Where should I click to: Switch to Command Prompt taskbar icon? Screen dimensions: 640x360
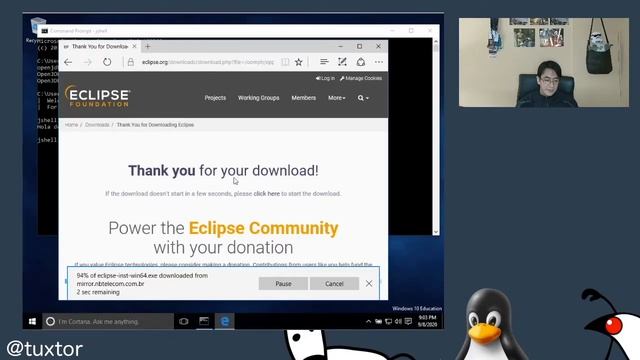coord(204,322)
